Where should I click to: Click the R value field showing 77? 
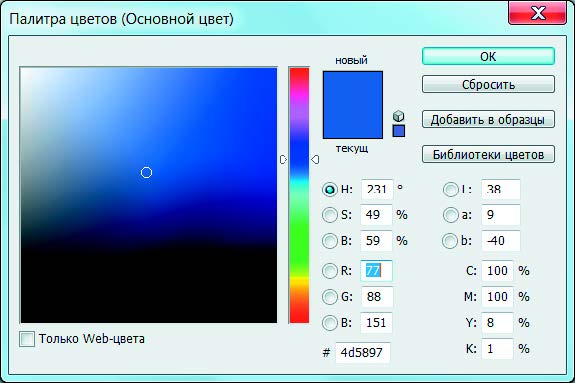(x=377, y=271)
